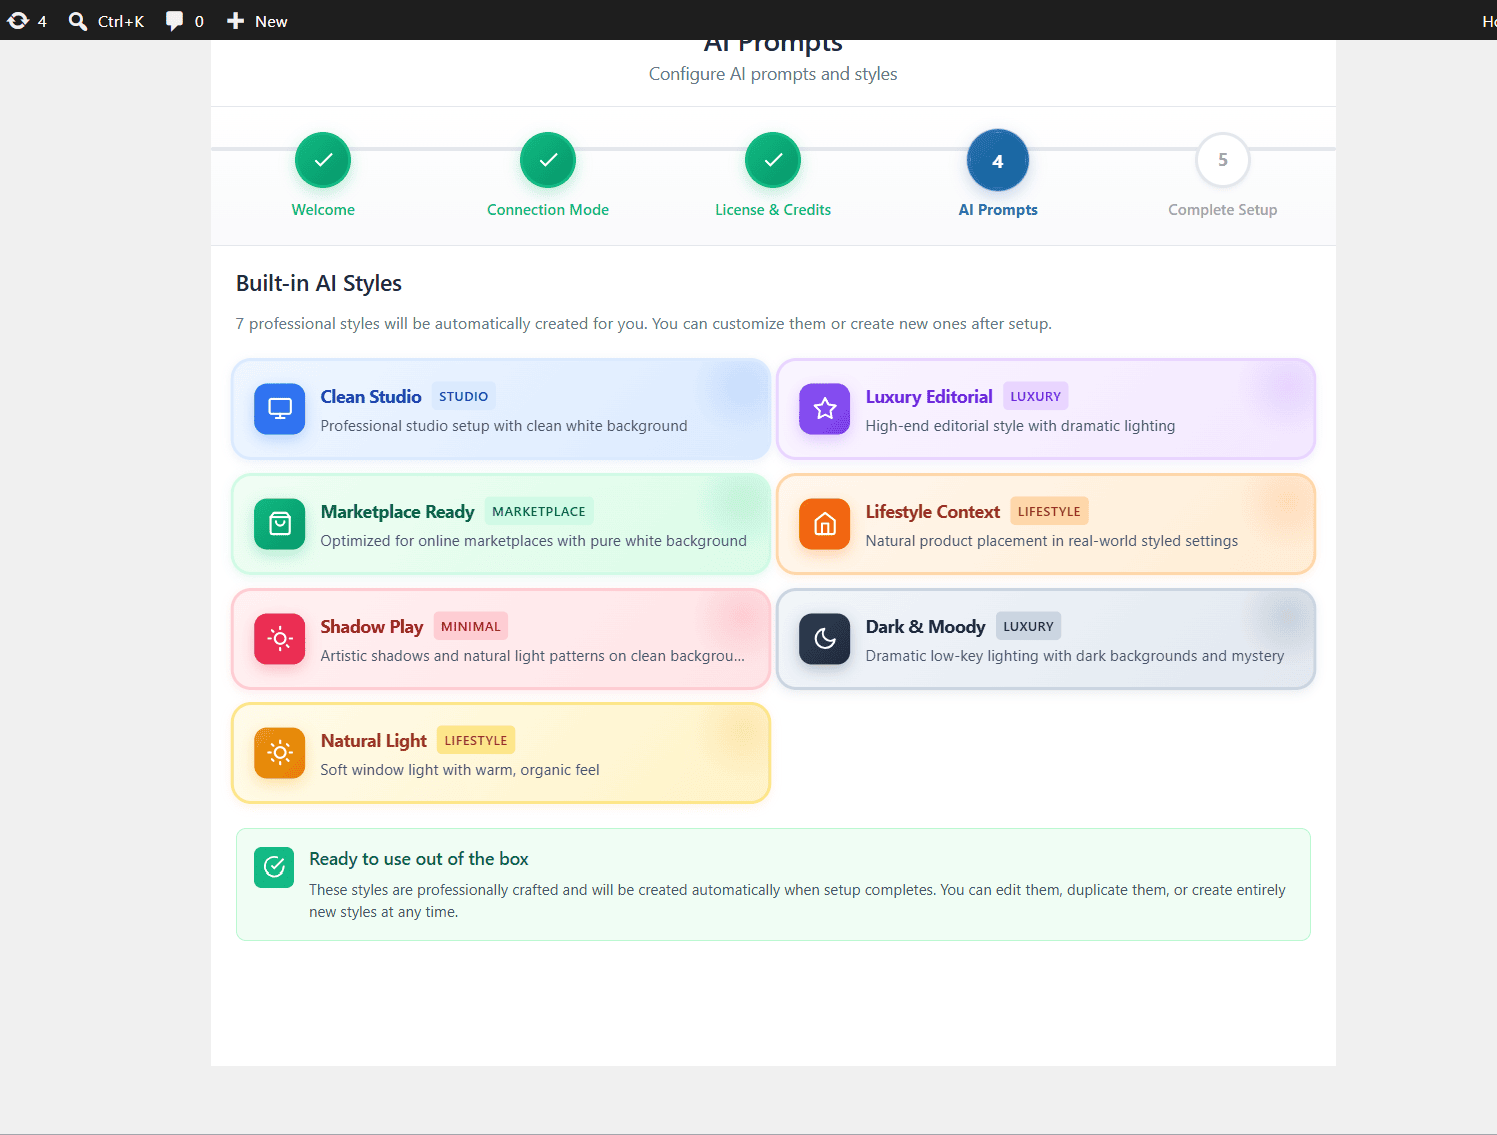Click the Built-in AI Styles heading
The width and height of the screenshot is (1497, 1135).
(x=319, y=283)
